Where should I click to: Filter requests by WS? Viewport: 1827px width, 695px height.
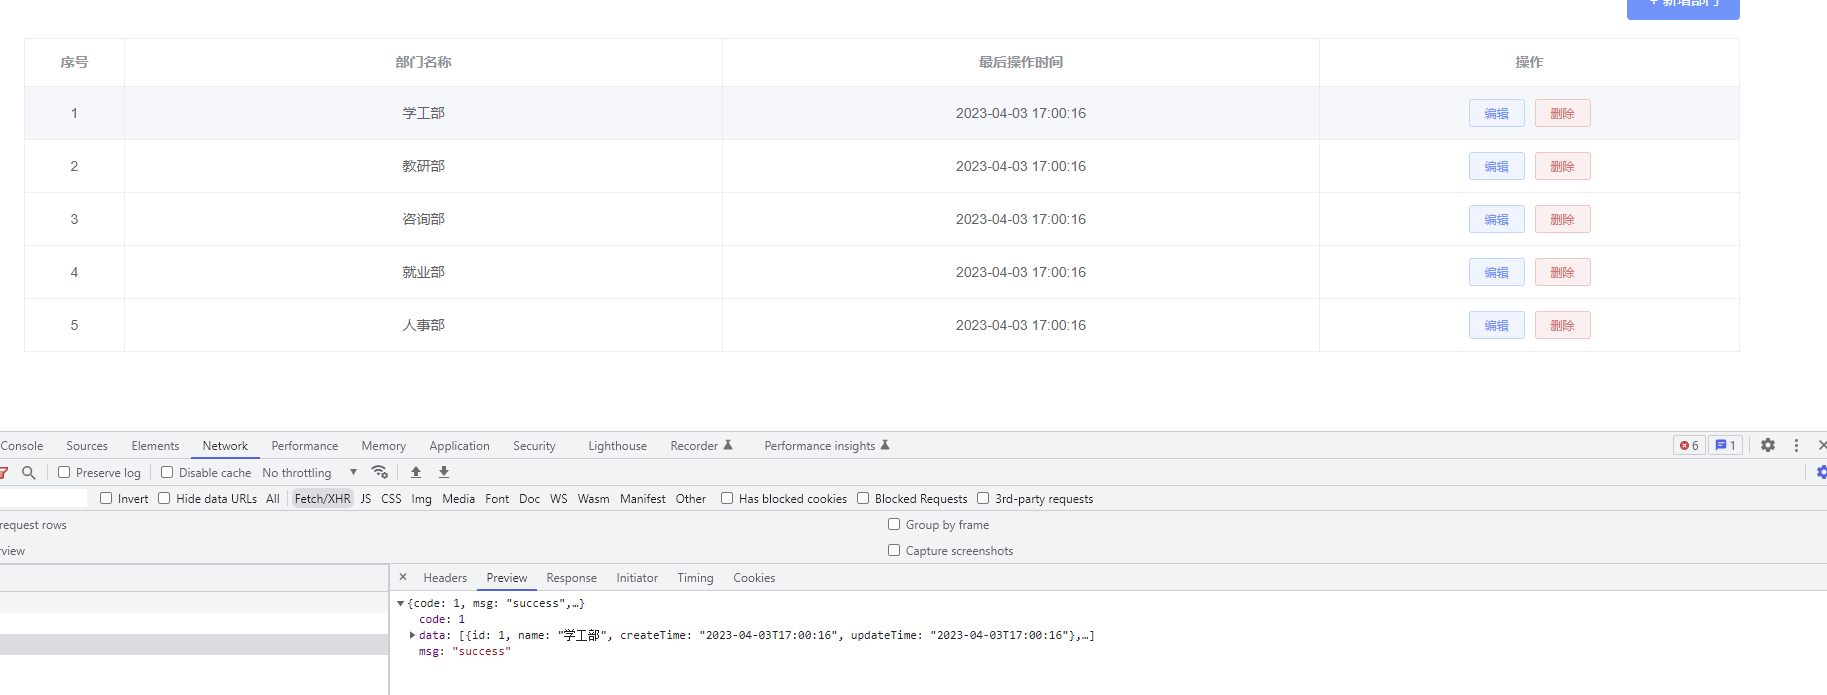click(559, 499)
